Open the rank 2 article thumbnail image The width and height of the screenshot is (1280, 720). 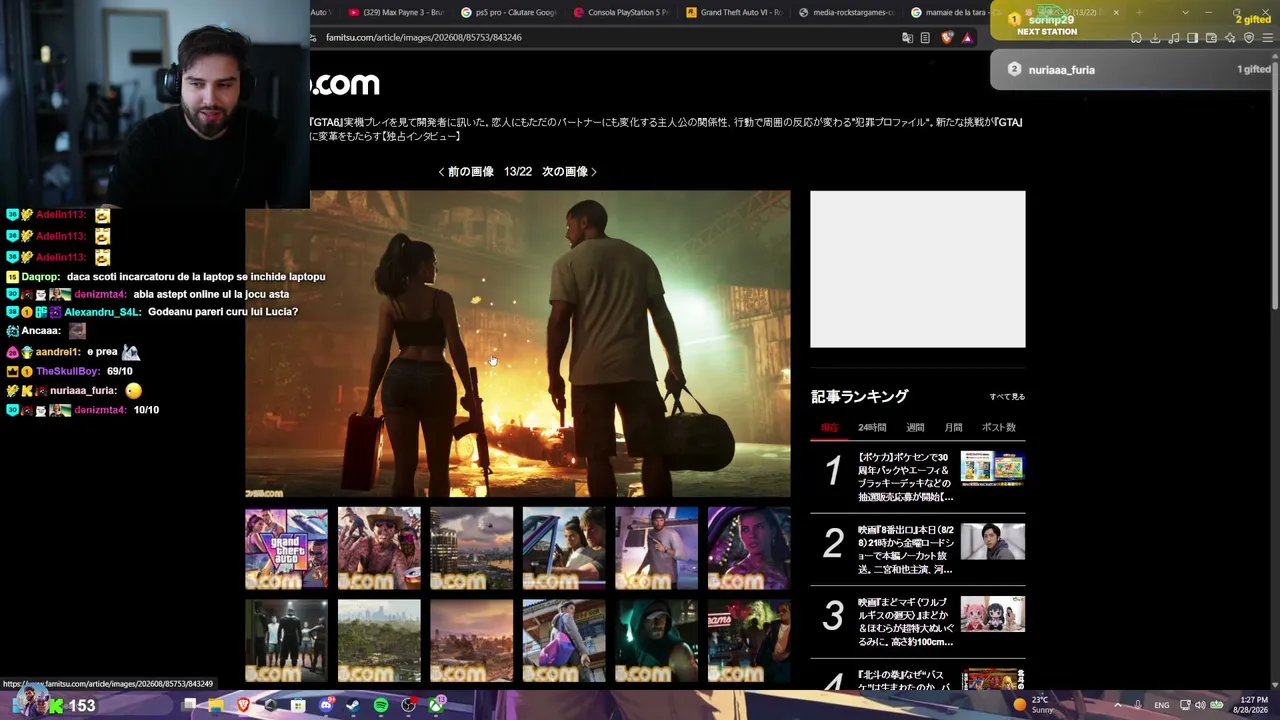pos(992,541)
